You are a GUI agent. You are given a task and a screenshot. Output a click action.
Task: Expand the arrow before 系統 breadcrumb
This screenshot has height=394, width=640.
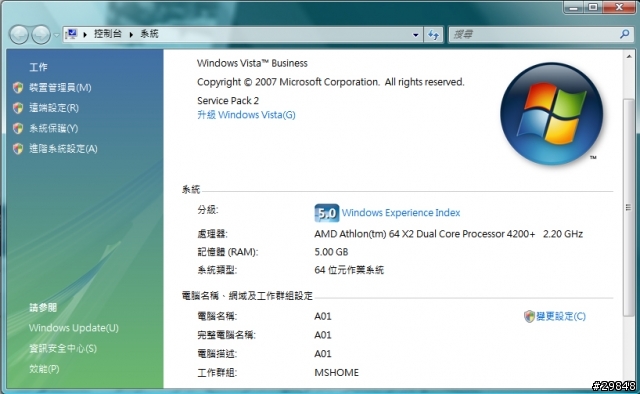[x=131, y=34]
